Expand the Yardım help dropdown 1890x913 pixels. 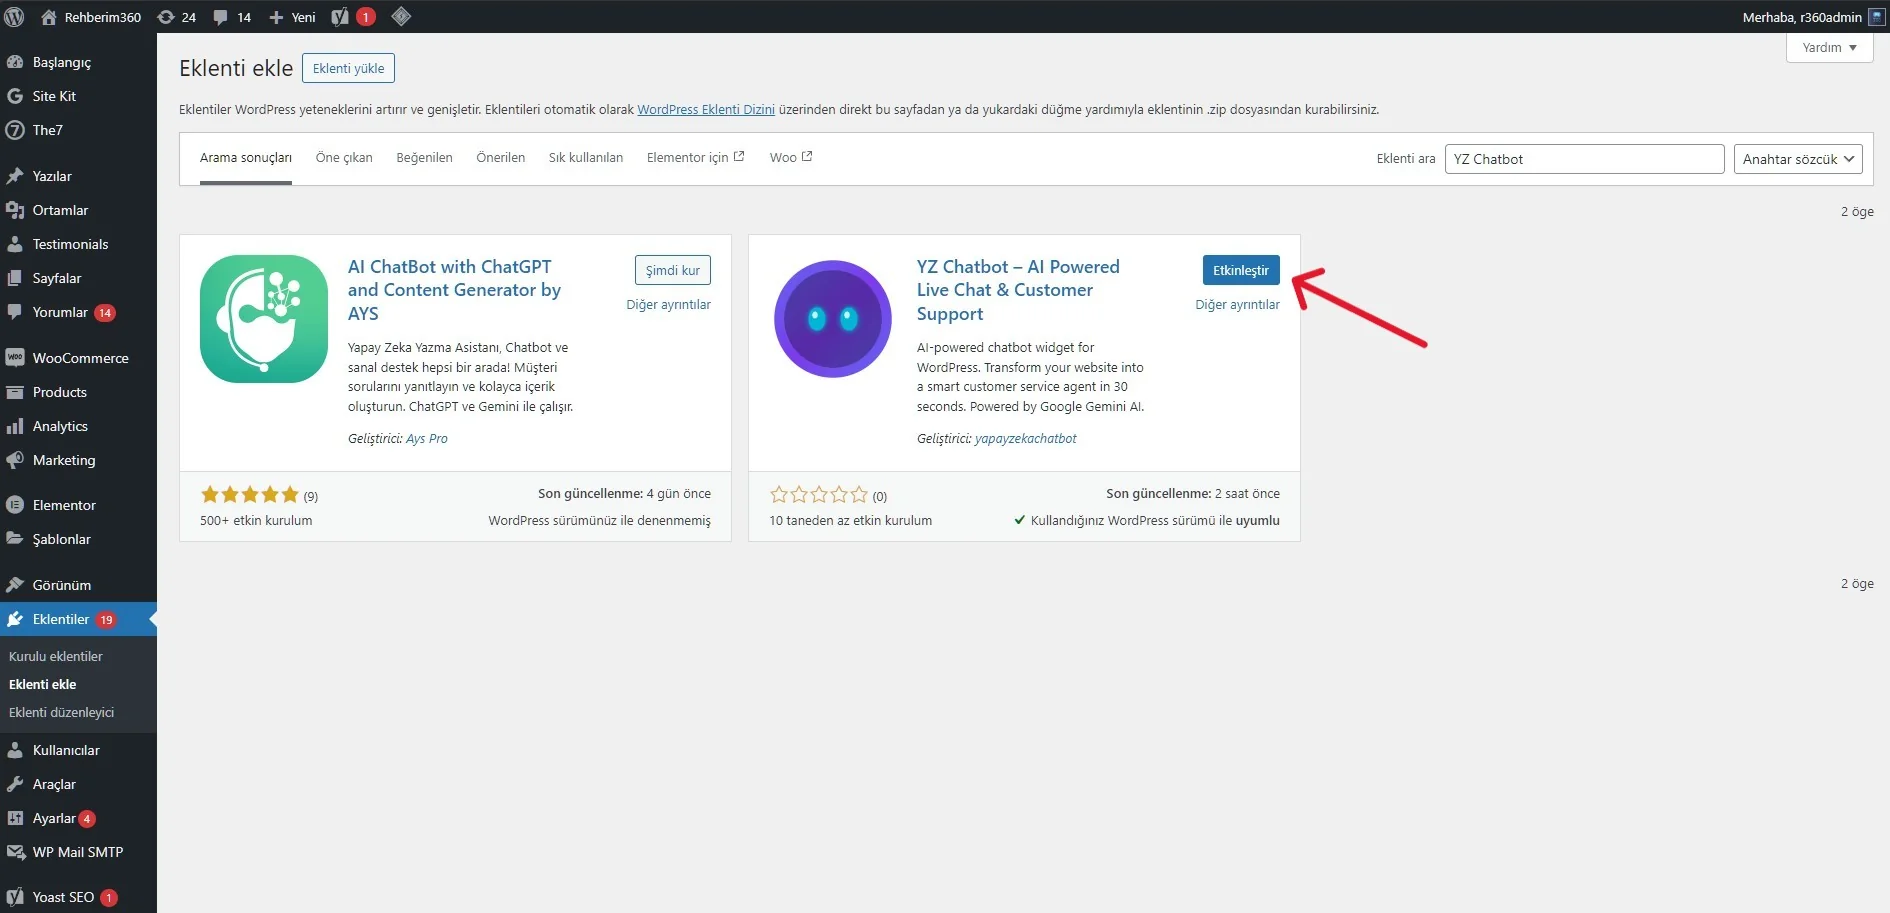pyautogui.click(x=1829, y=48)
